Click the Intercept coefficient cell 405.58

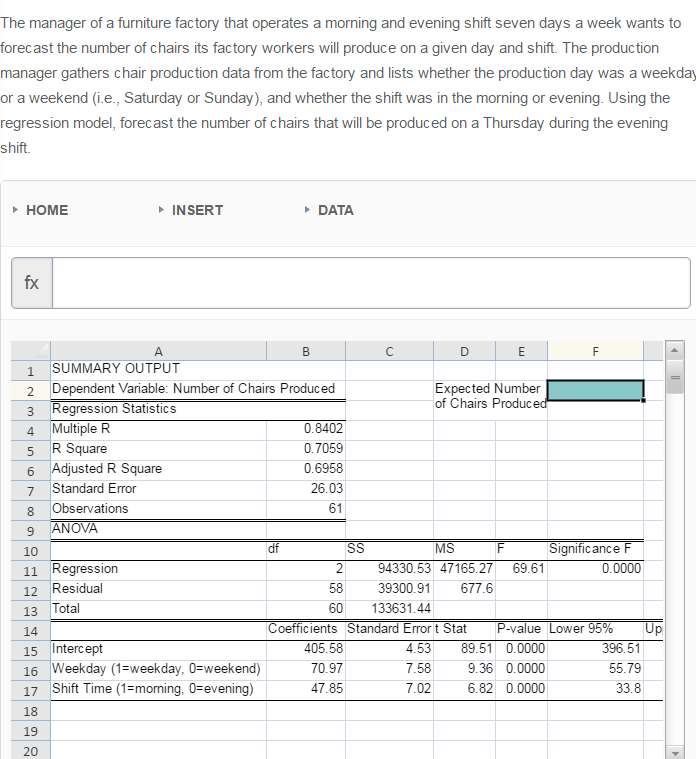(x=306, y=649)
